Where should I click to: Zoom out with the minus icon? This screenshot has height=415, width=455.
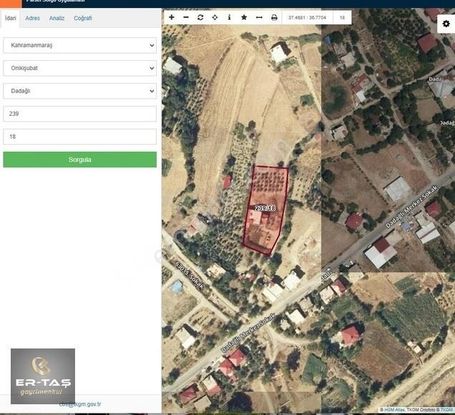pos(186,17)
